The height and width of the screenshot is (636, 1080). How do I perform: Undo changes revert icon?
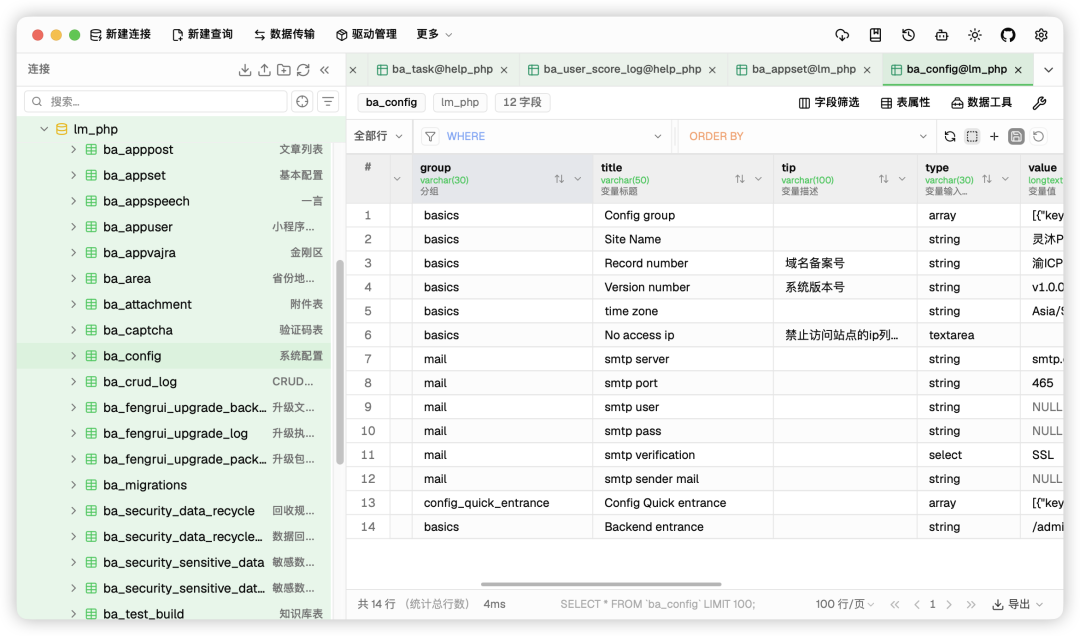(x=1038, y=136)
